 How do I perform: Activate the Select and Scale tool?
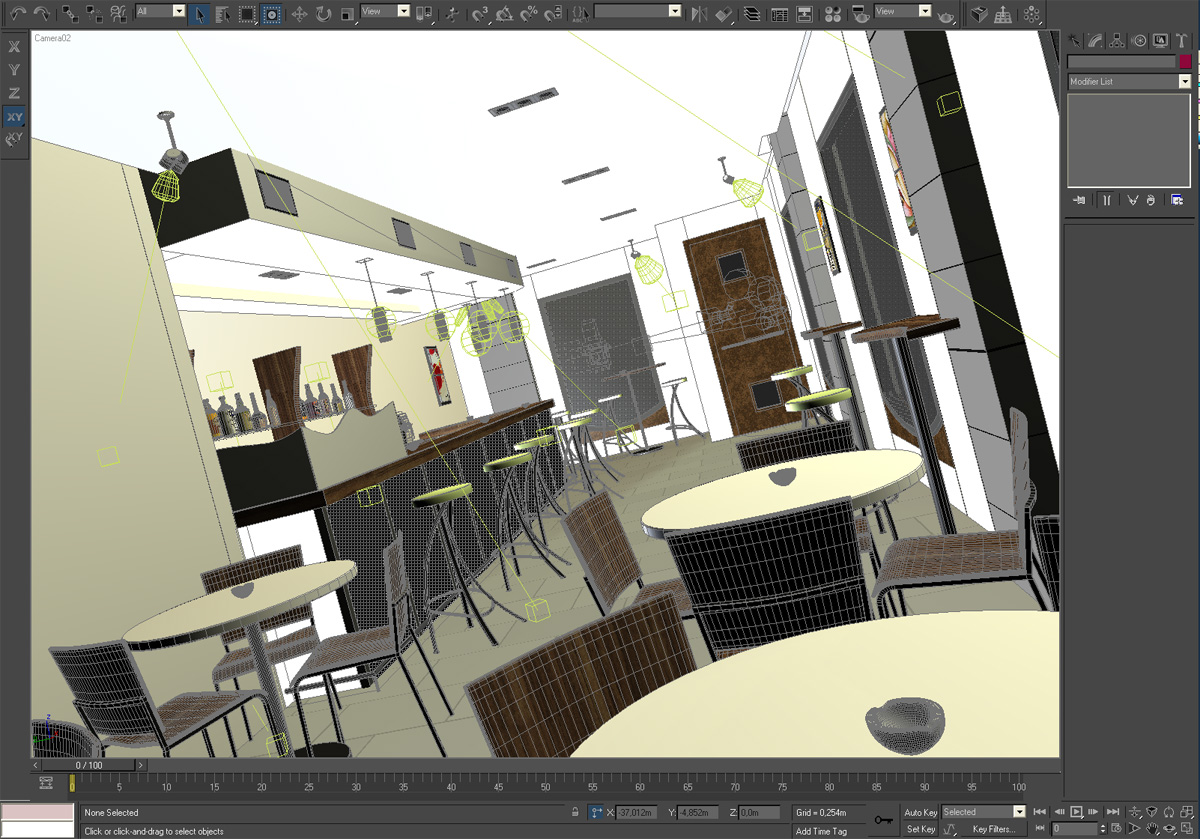click(347, 14)
